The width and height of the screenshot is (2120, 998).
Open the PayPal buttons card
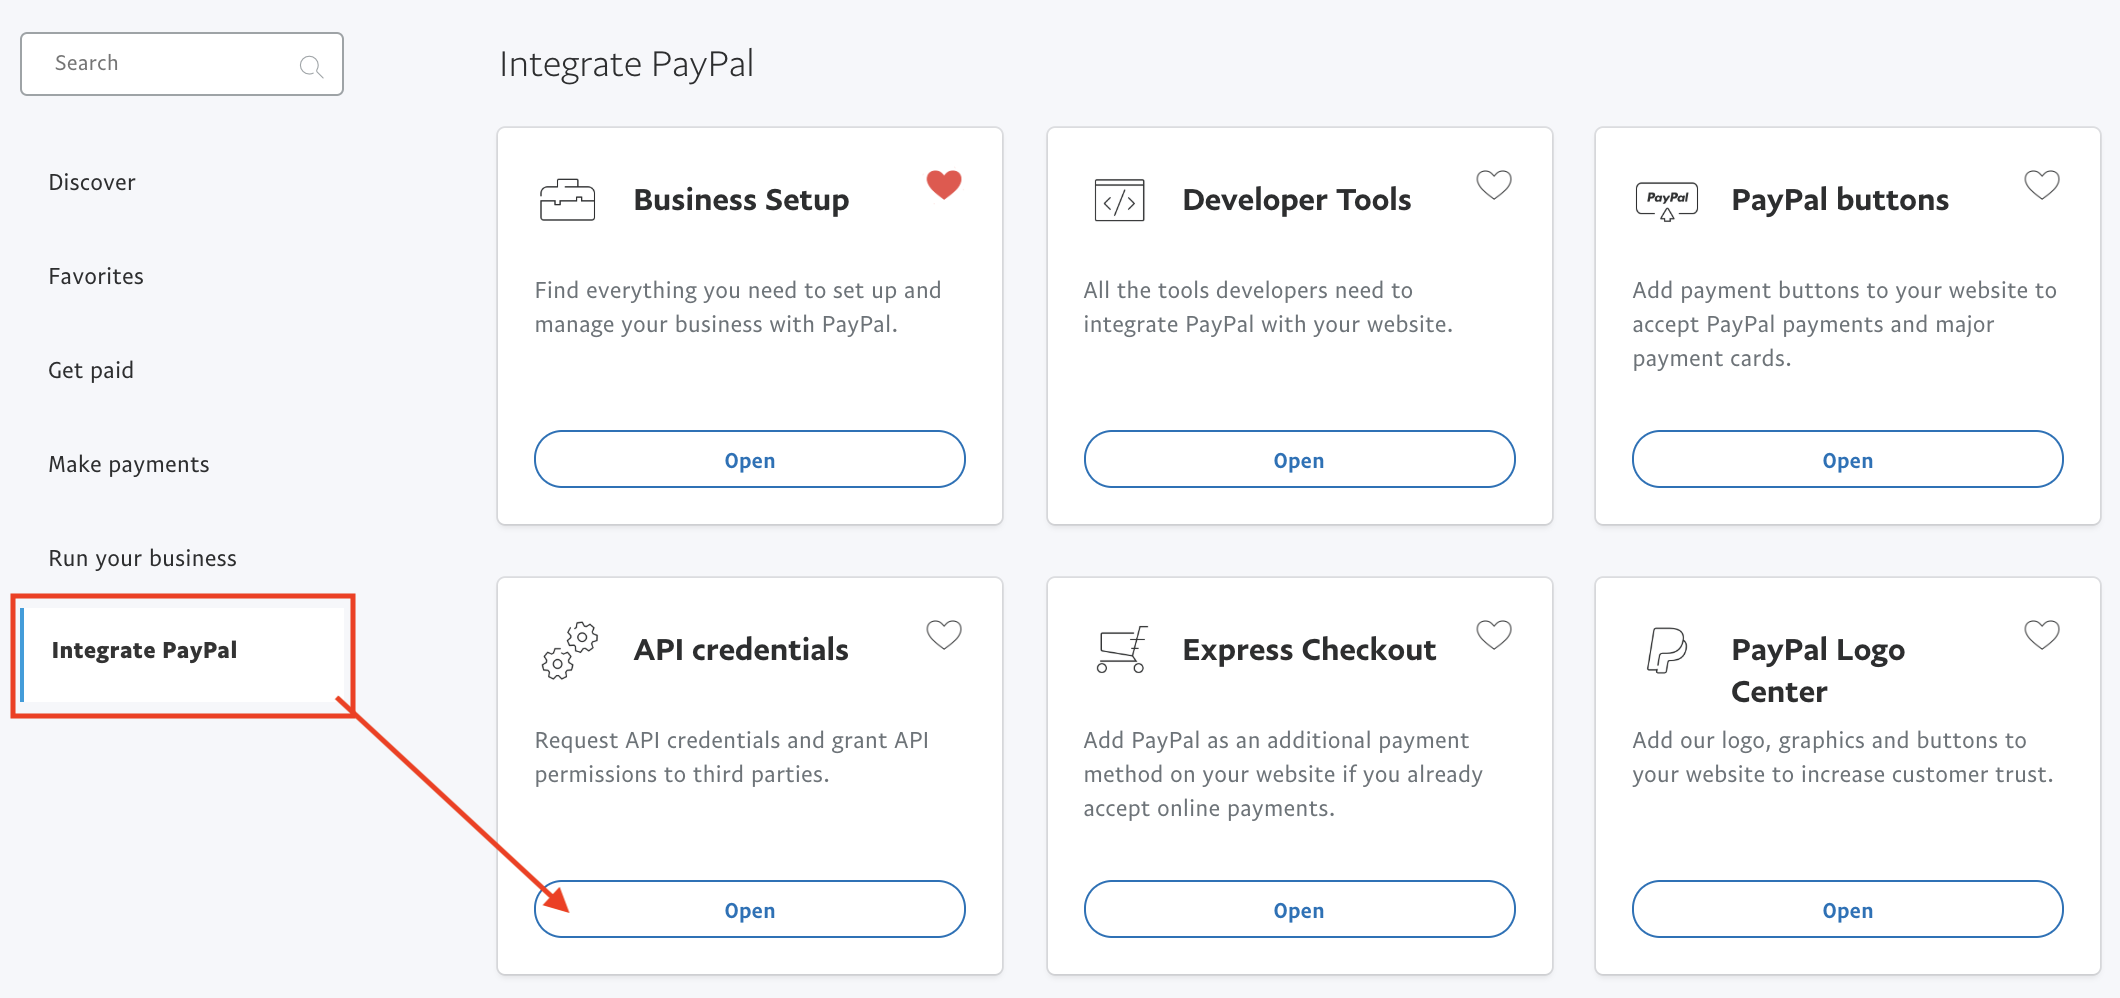(1848, 460)
